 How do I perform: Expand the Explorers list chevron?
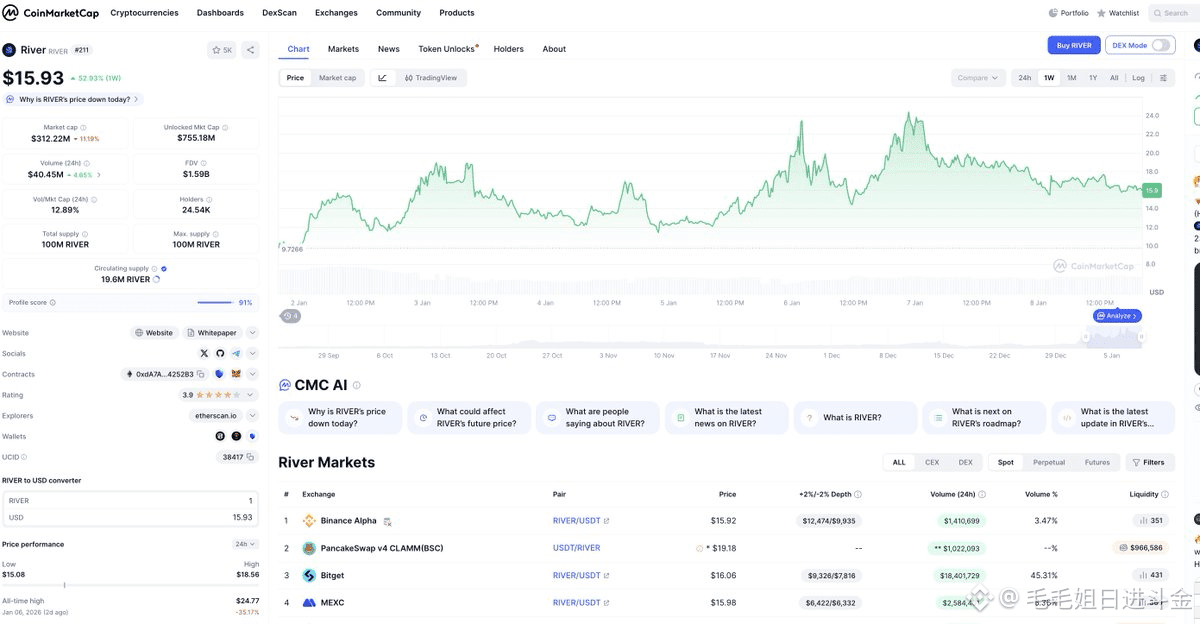tap(252, 416)
